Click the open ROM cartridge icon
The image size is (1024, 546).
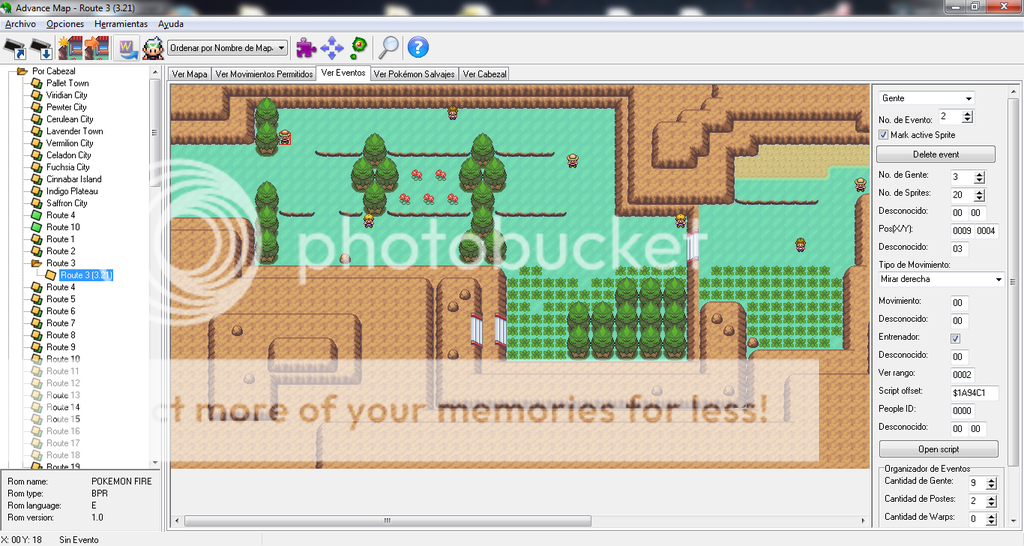15,47
